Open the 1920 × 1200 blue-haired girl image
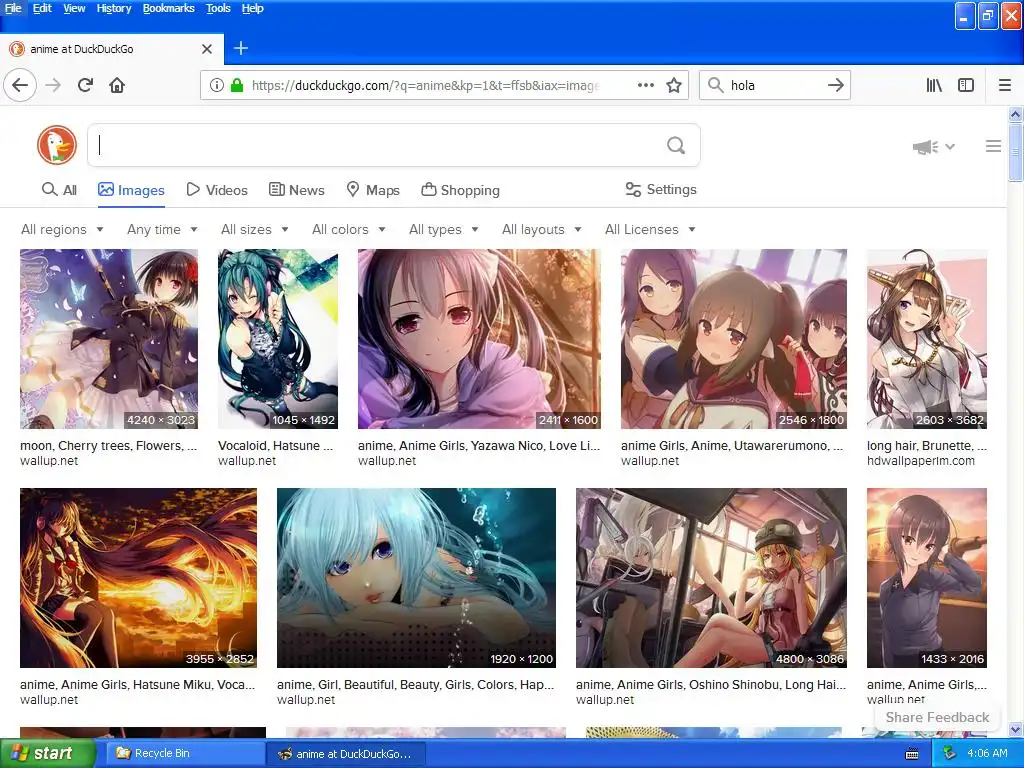Screen dimensions: 1024x768 [416, 577]
